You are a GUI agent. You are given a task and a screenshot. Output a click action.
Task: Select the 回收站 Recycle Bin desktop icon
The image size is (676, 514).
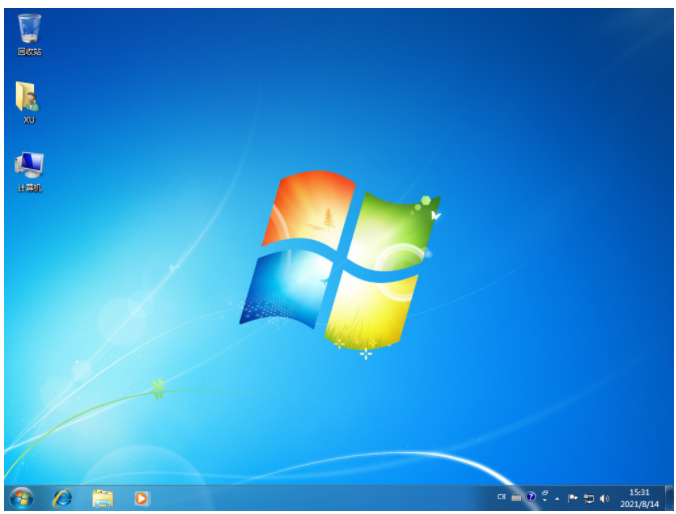click(29, 32)
